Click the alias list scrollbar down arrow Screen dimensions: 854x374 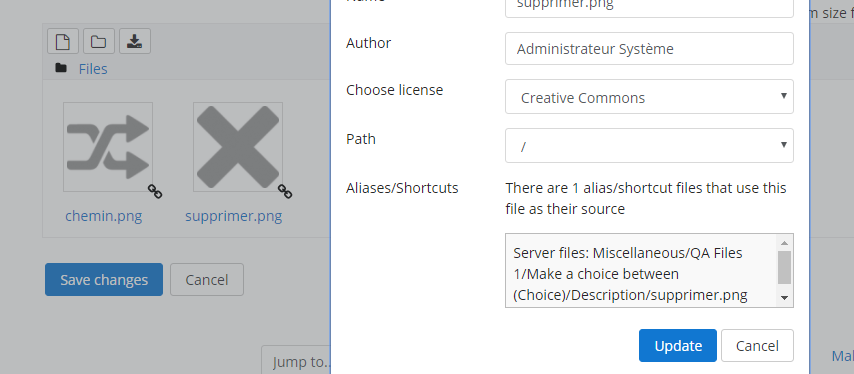784,297
